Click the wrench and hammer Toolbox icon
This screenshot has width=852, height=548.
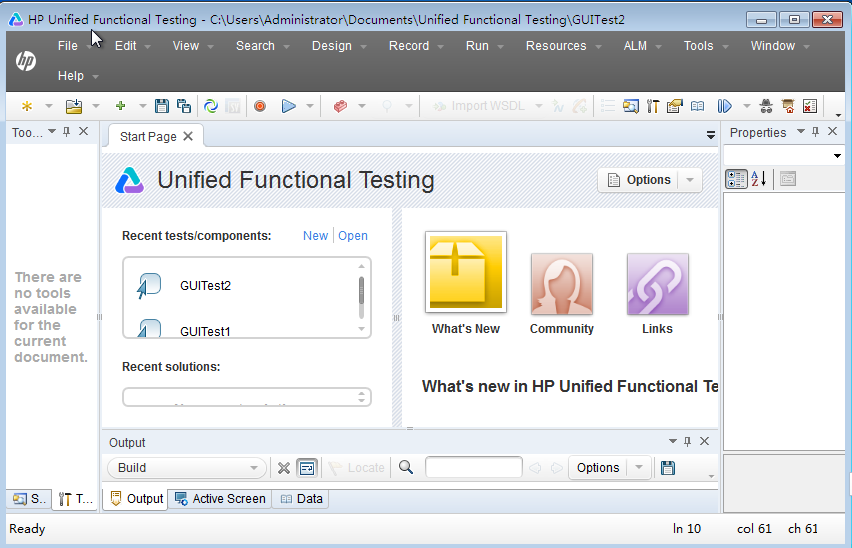tap(653, 106)
